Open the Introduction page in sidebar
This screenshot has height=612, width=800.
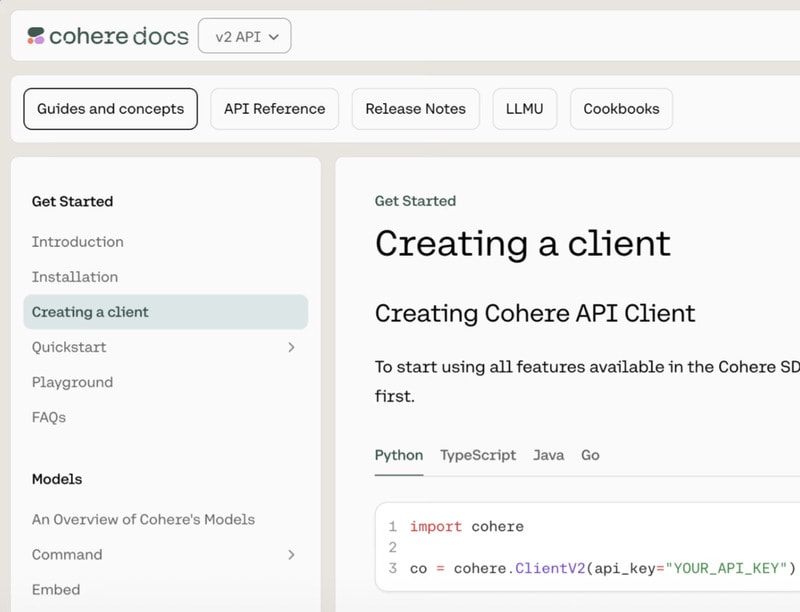78,242
